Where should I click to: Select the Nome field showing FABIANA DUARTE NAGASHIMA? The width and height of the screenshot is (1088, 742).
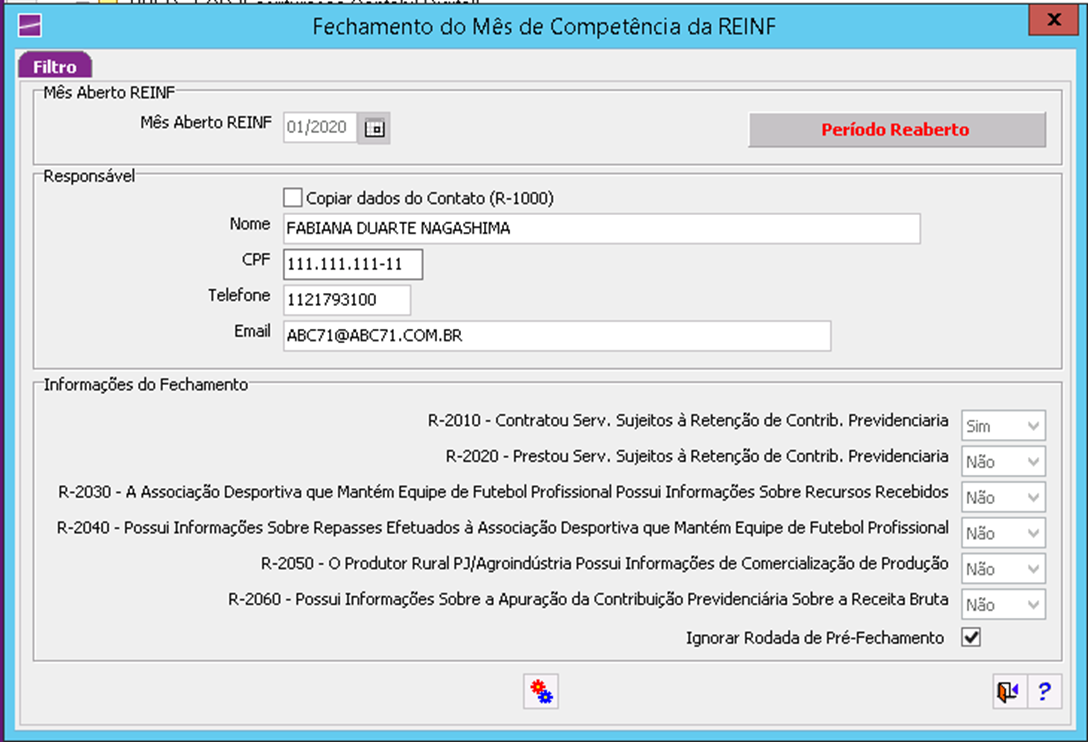point(600,228)
